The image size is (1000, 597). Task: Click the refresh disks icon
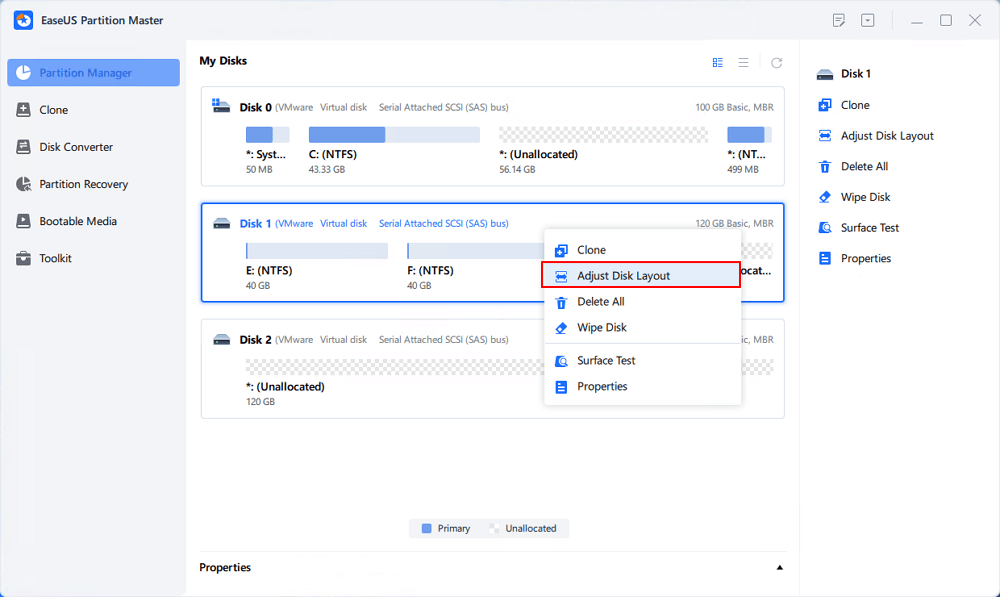click(x=777, y=62)
